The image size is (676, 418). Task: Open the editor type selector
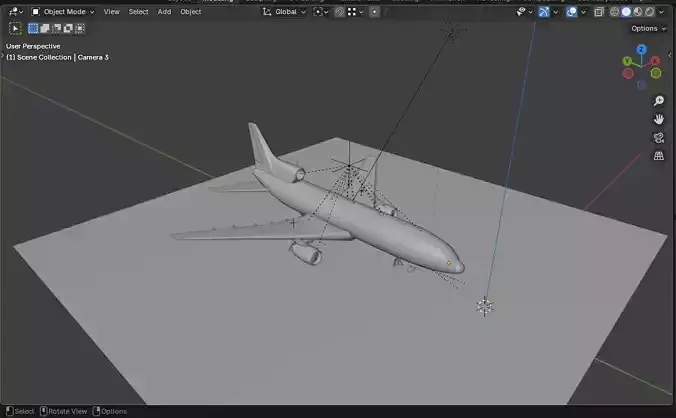(x=16, y=12)
